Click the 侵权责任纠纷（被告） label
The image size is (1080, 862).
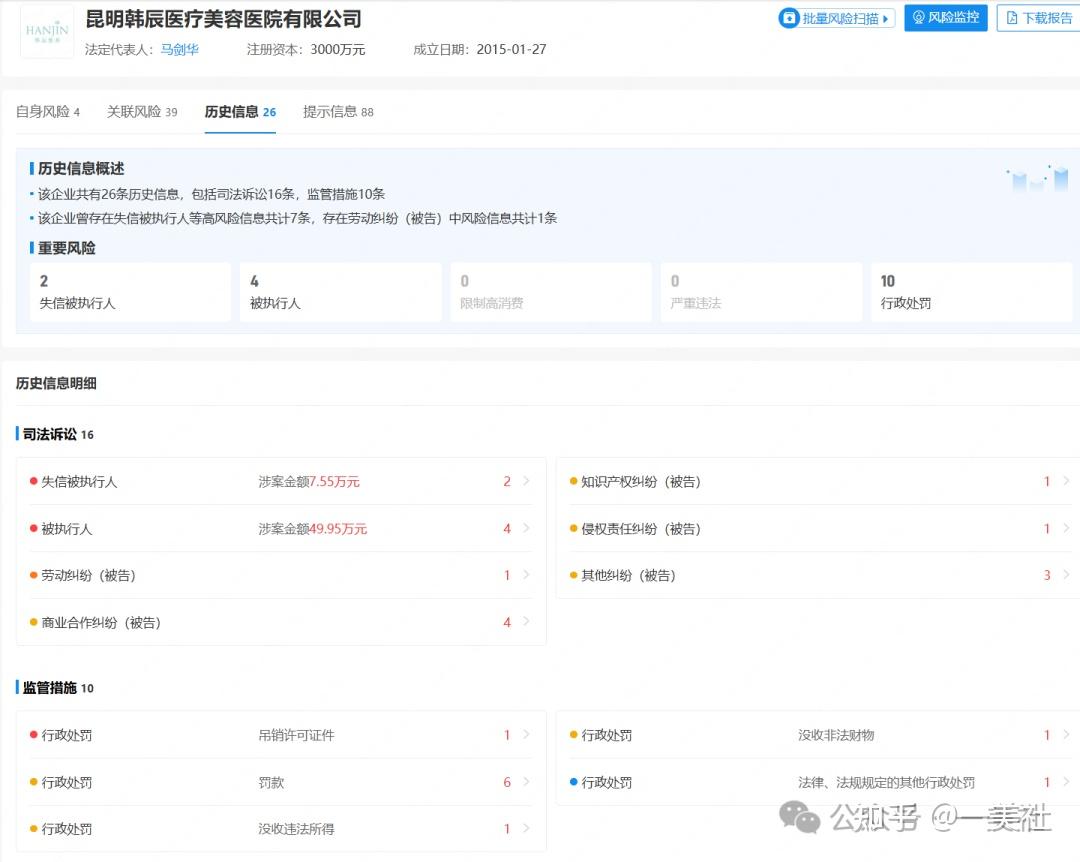click(641, 529)
